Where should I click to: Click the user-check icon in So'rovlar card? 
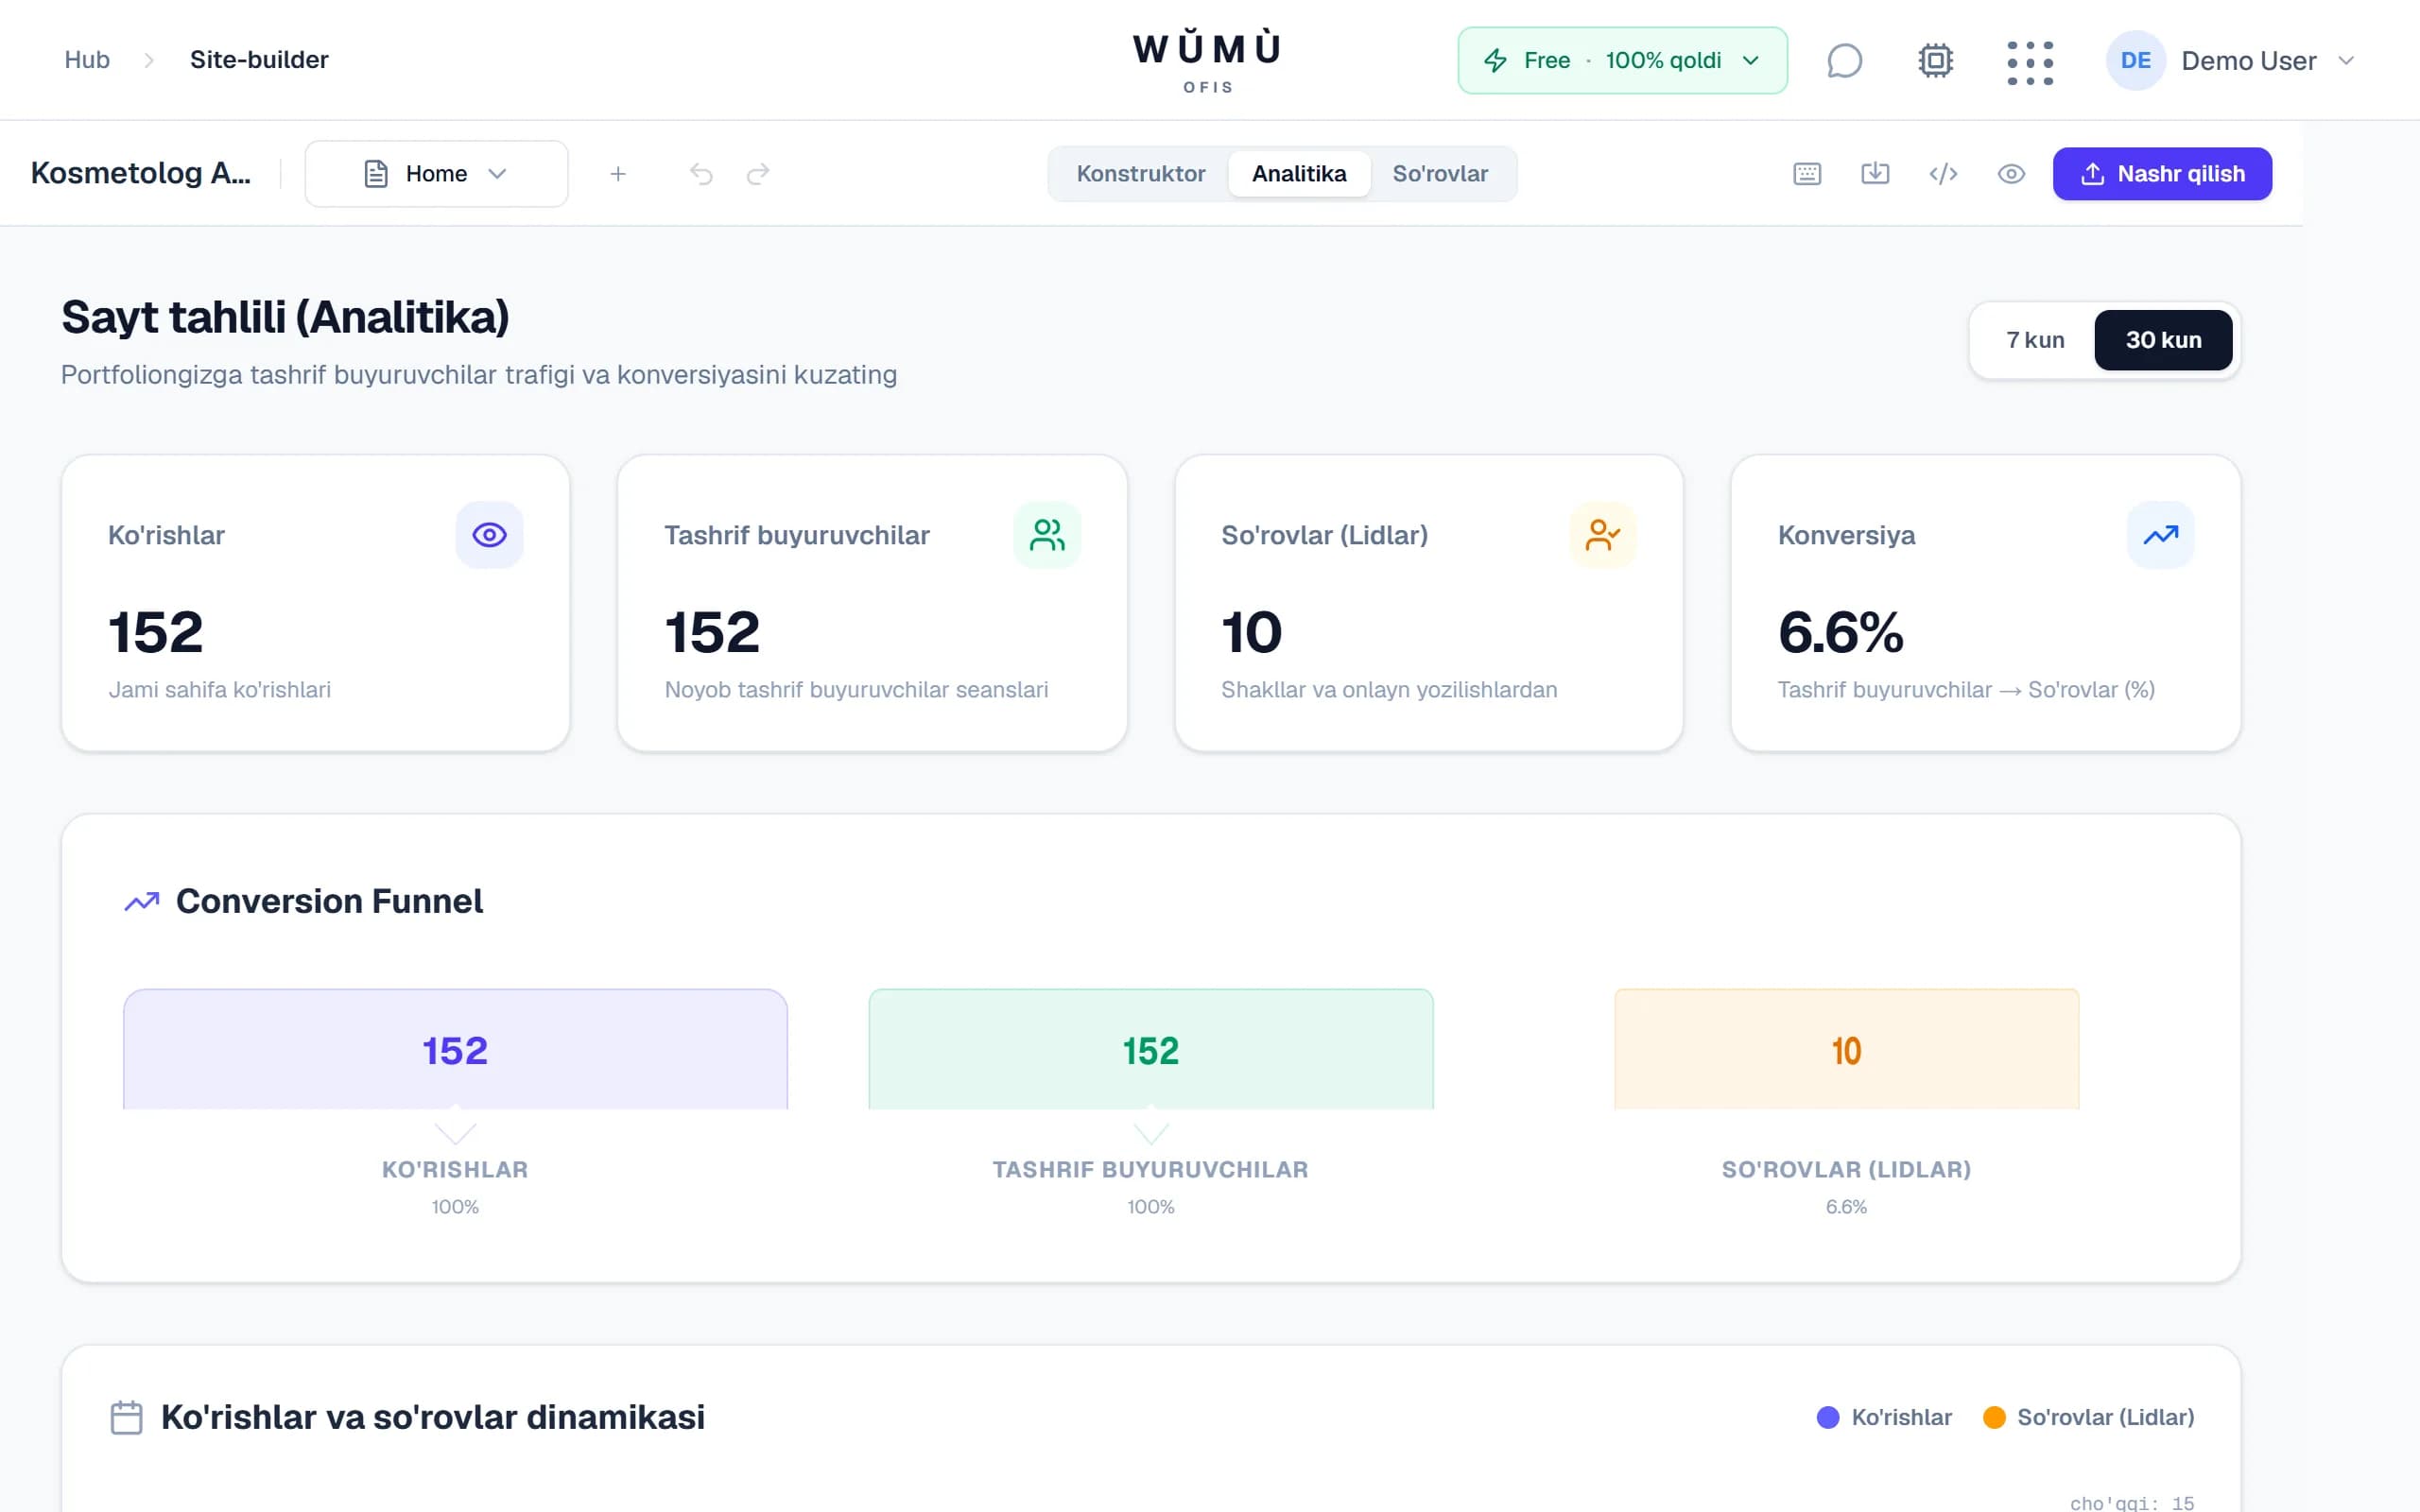pyautogui.click(x=1603, y=535)
